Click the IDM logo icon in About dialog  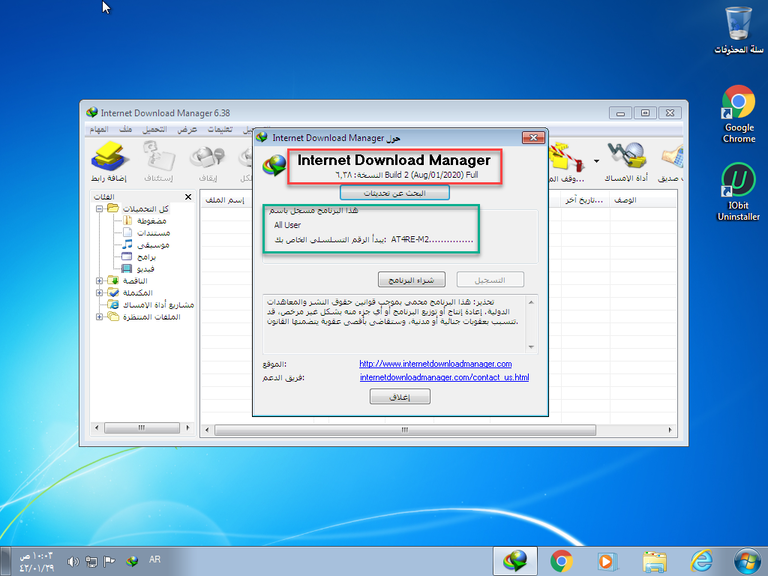tap(274, 165)
